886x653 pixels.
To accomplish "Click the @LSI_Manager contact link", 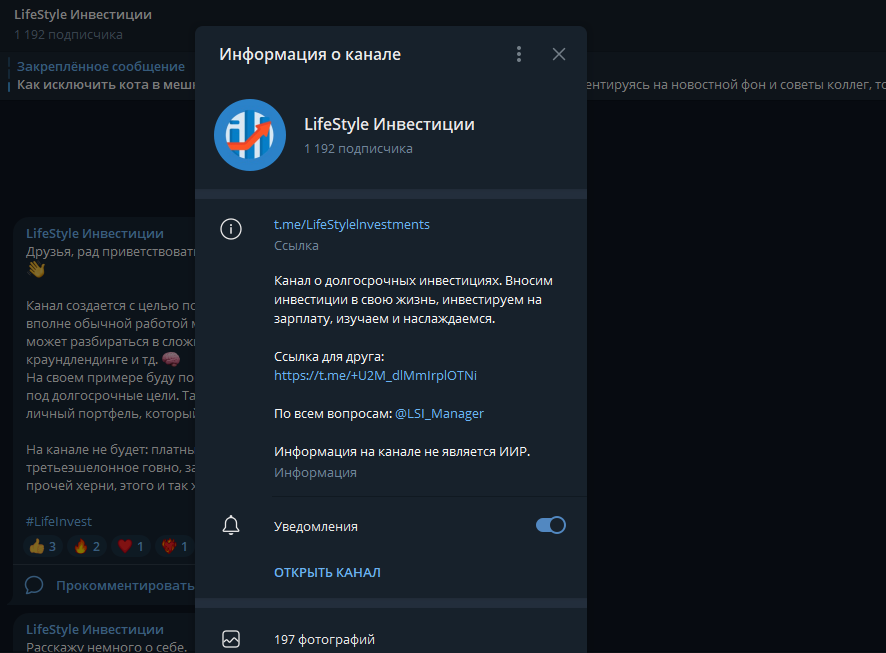I will click(x=439, y=413).
